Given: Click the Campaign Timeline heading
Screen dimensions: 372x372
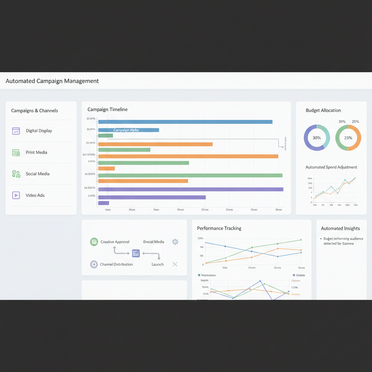Looking at the screenshot, I should [x=107, y=109].
